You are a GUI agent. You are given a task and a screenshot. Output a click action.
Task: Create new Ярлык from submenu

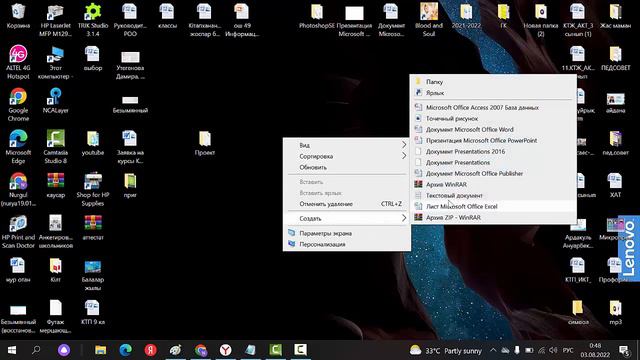[493, 93]
